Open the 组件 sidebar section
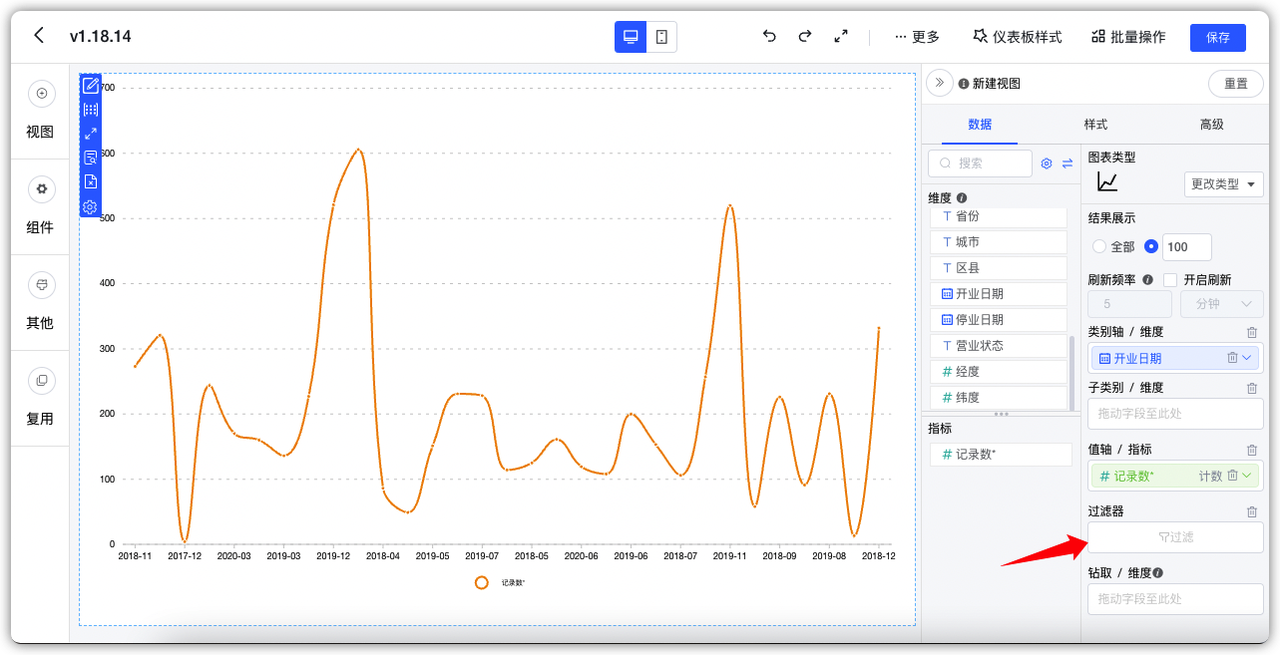 (40, 207)
